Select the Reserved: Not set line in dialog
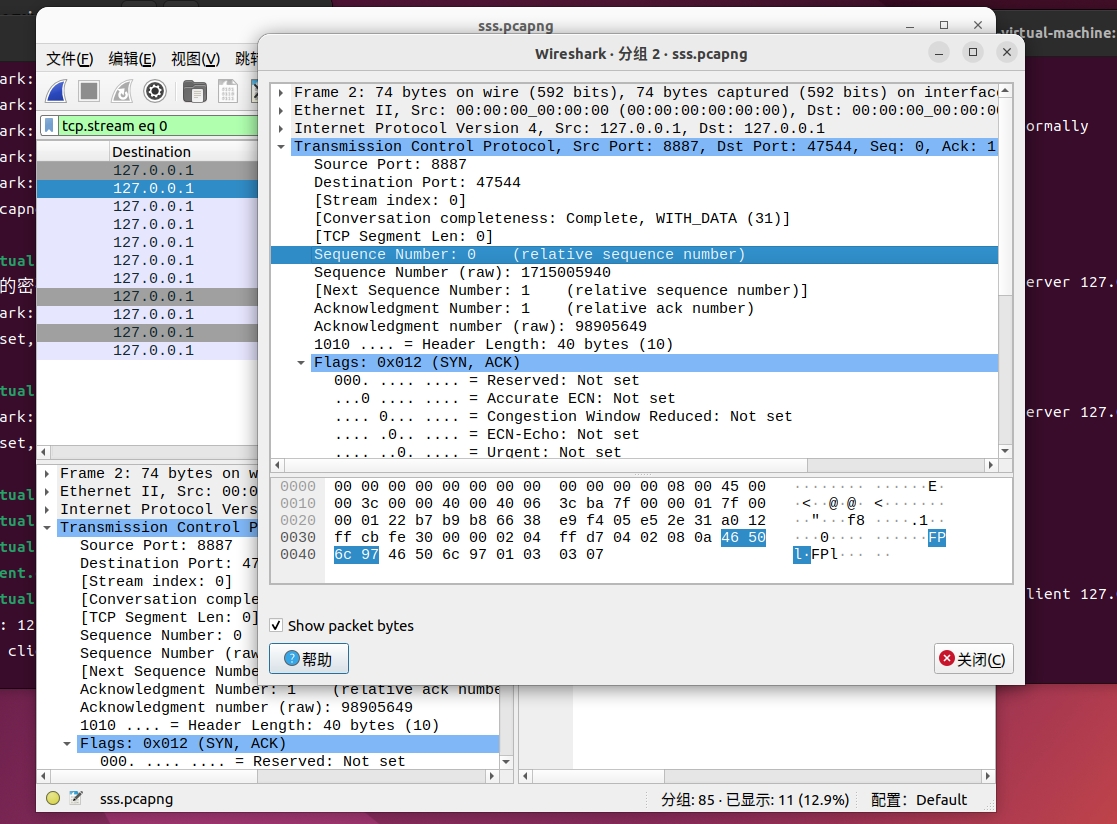This screenshot has width=1117, height=824. coord(487,380)
